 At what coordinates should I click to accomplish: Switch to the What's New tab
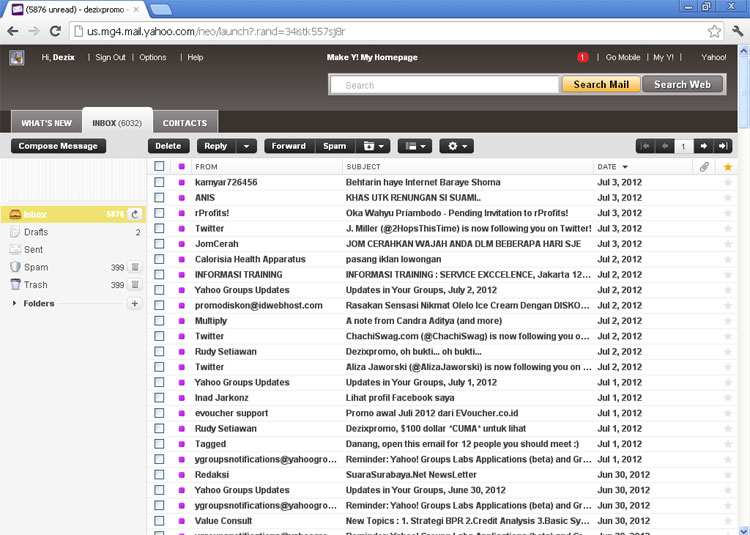pos(46,123)
